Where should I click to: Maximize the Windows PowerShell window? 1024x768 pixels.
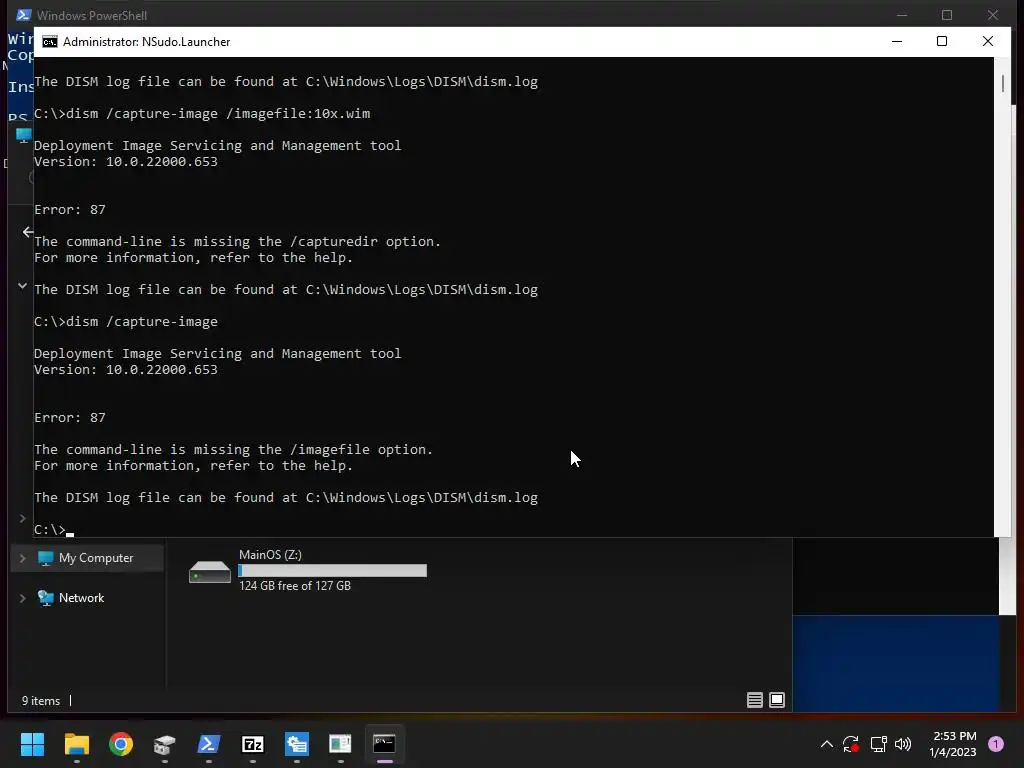(x=947, y=14)
